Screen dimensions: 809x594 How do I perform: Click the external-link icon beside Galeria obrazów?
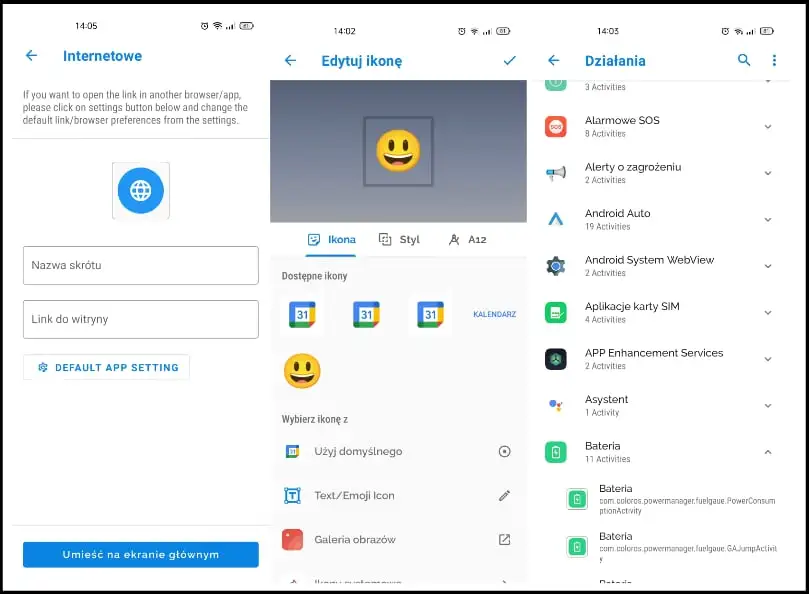(504, 539)
